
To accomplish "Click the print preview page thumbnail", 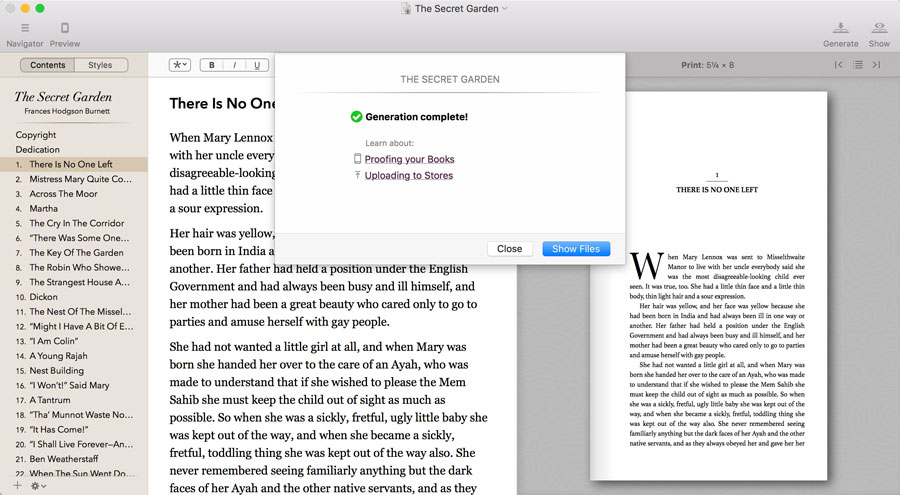I will [x=708, y=285].
